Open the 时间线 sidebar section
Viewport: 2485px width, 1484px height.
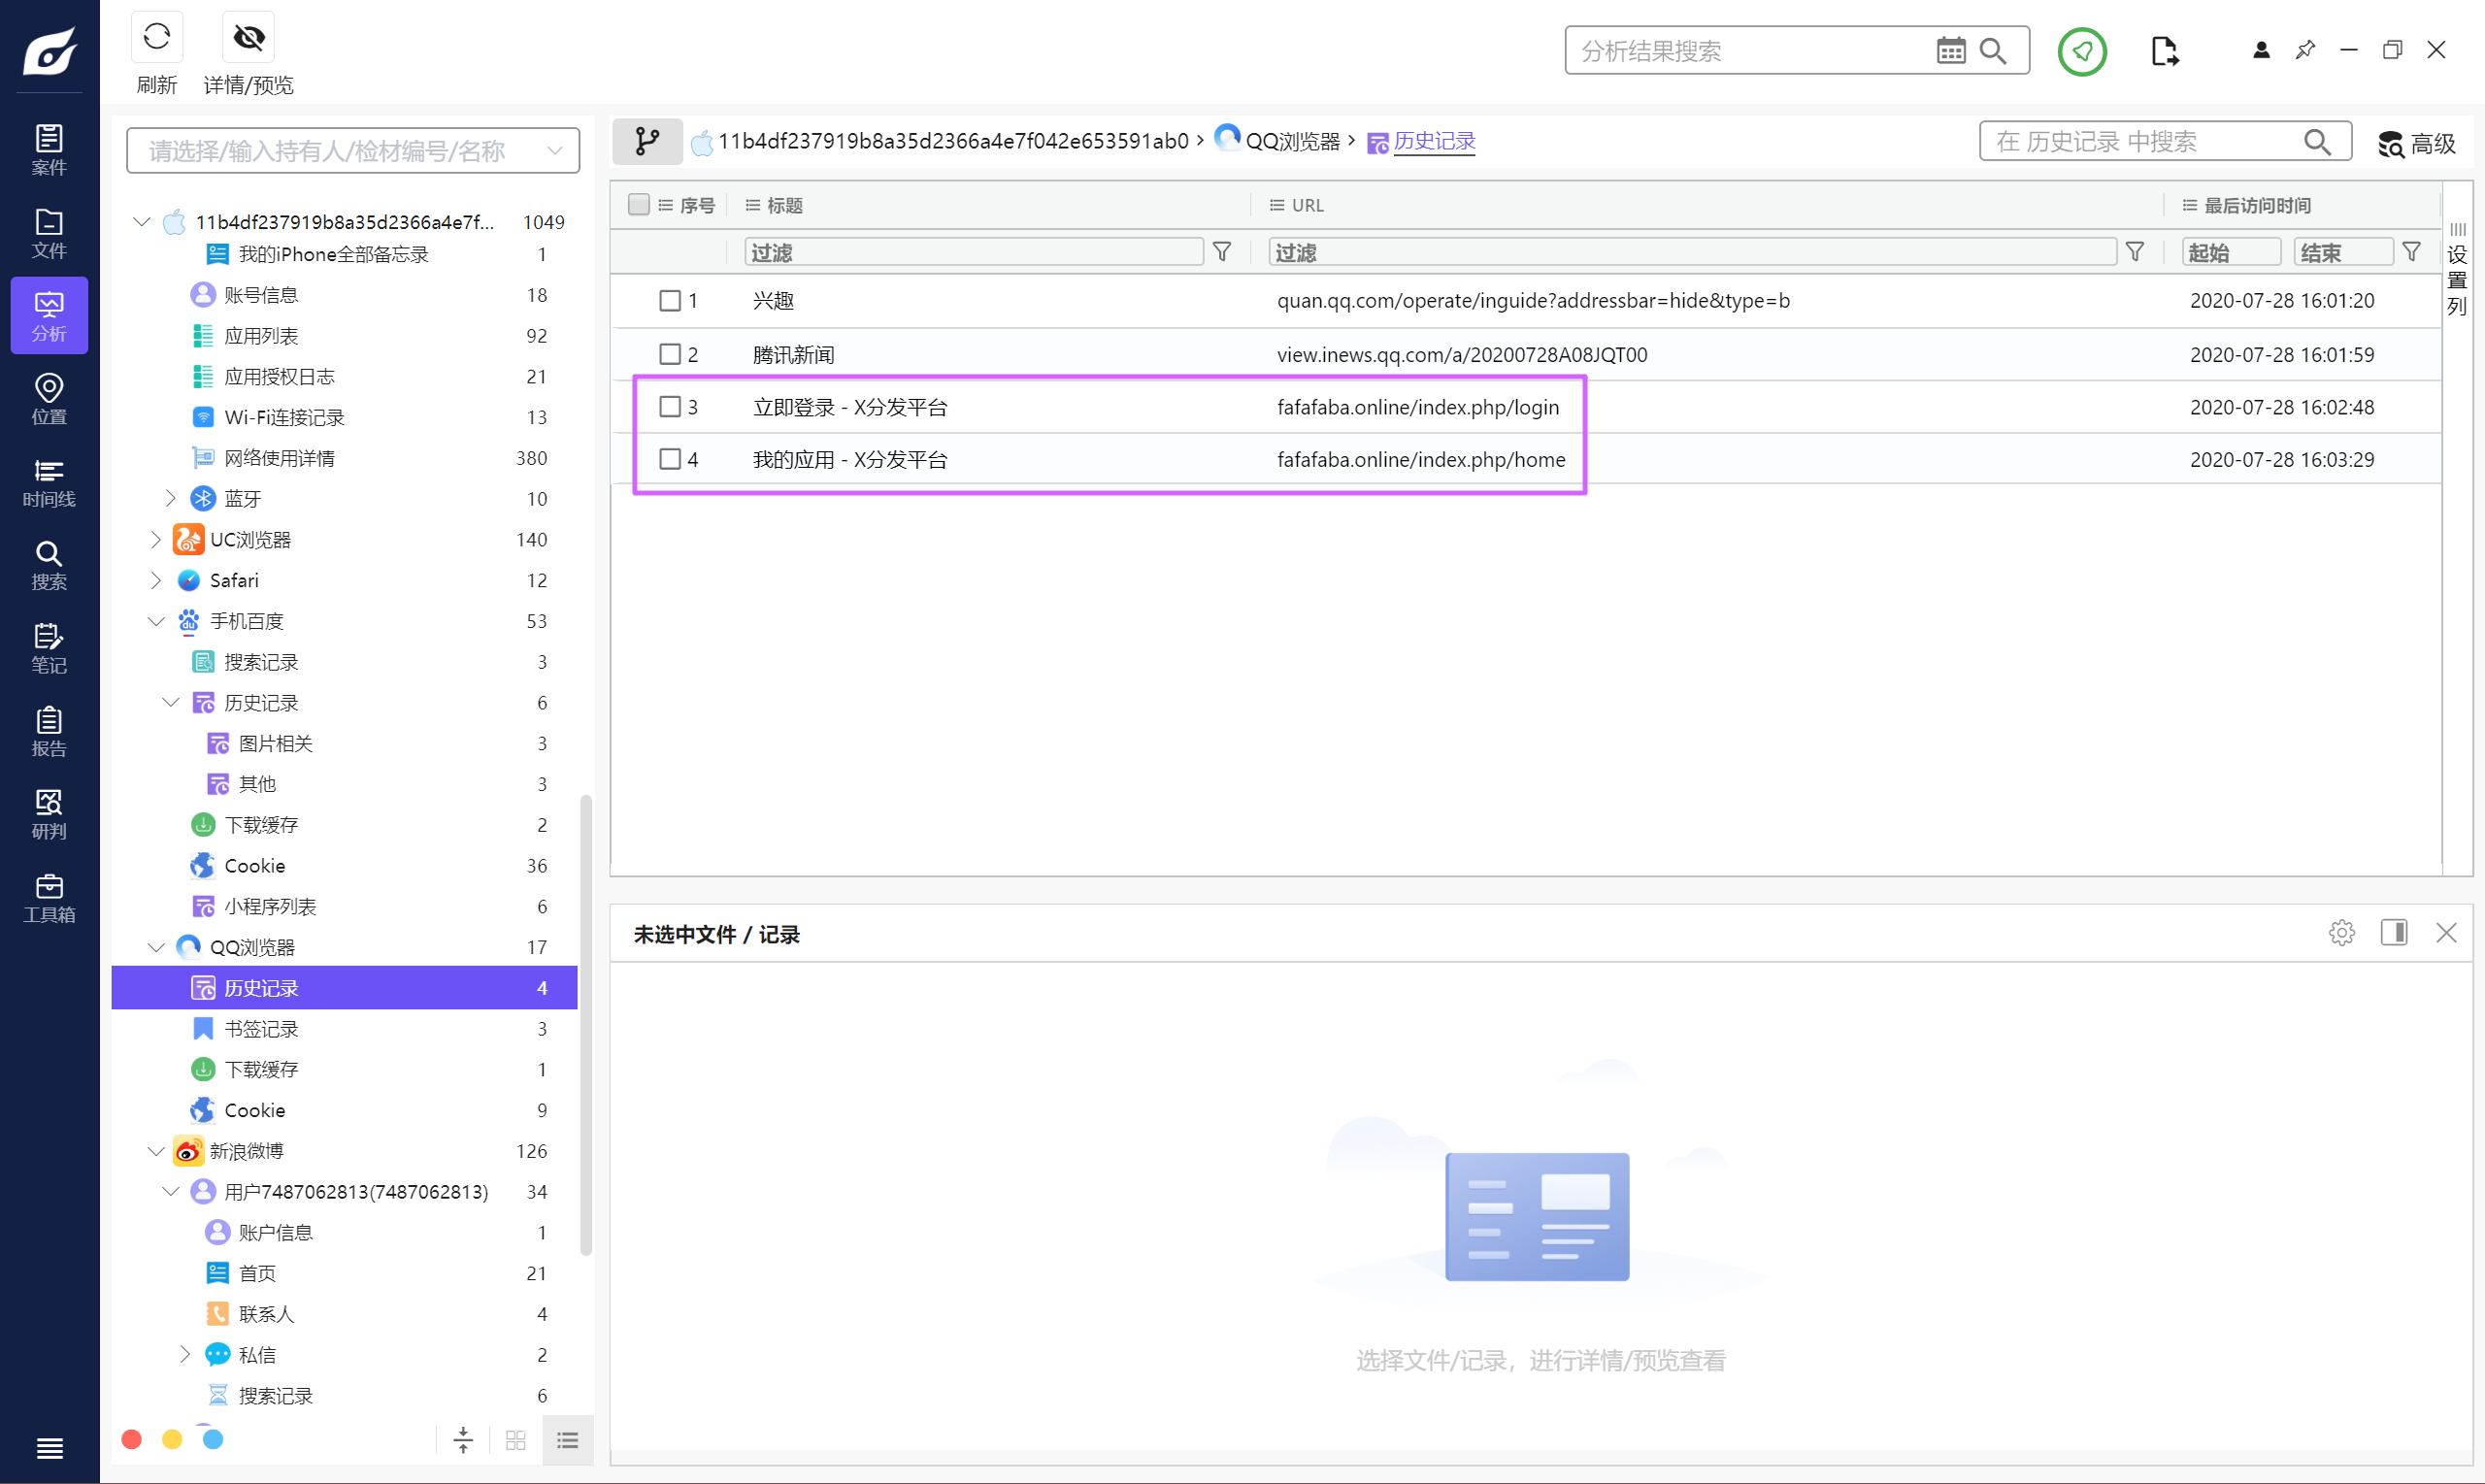click(49, 482)
